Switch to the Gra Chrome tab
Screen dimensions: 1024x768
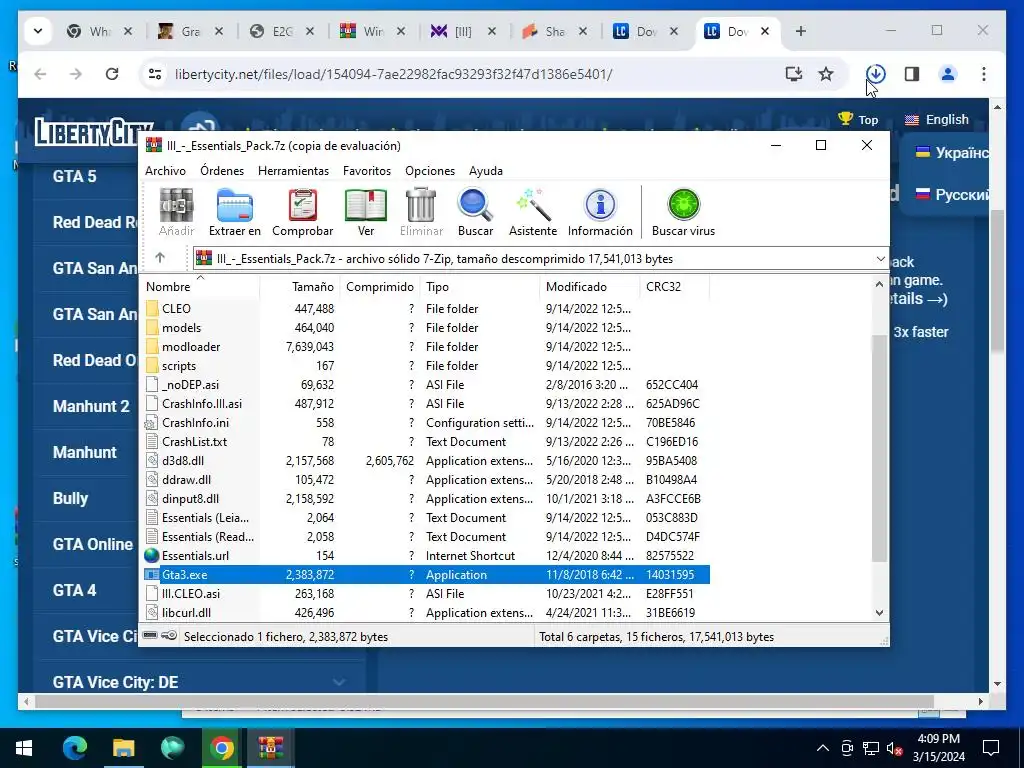coord(191,31)
